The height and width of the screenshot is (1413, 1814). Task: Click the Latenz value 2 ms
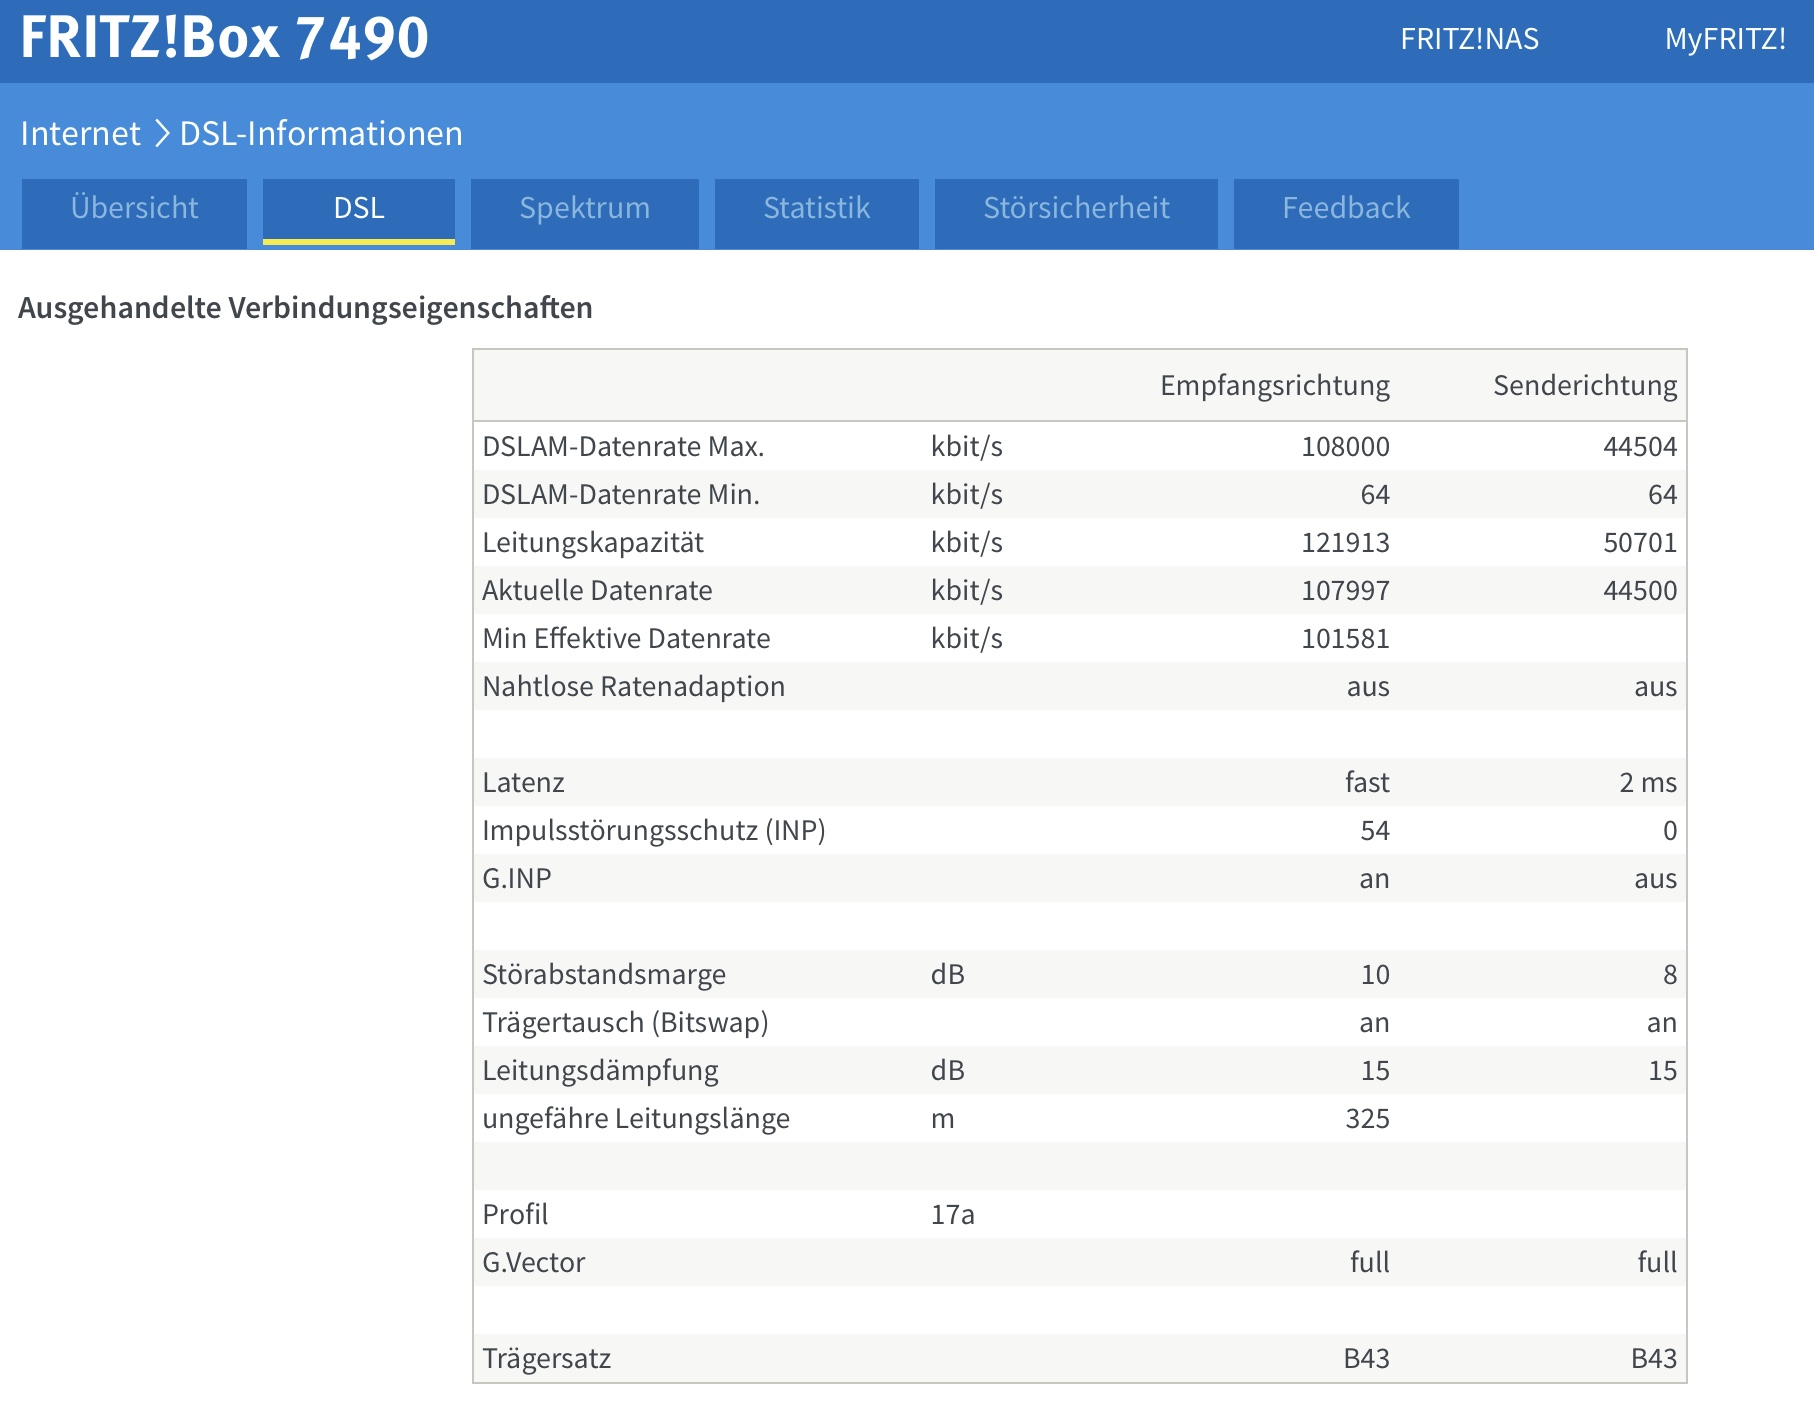click(x=1648, y=782)
